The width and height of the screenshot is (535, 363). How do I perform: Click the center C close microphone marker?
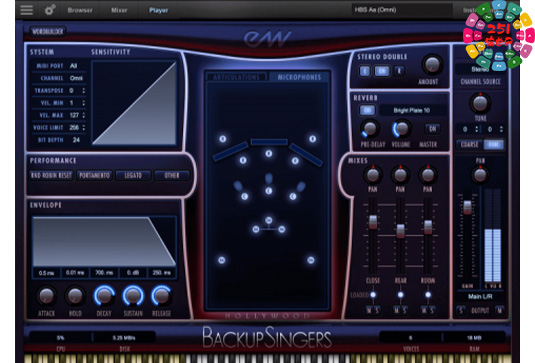(269, 191)
